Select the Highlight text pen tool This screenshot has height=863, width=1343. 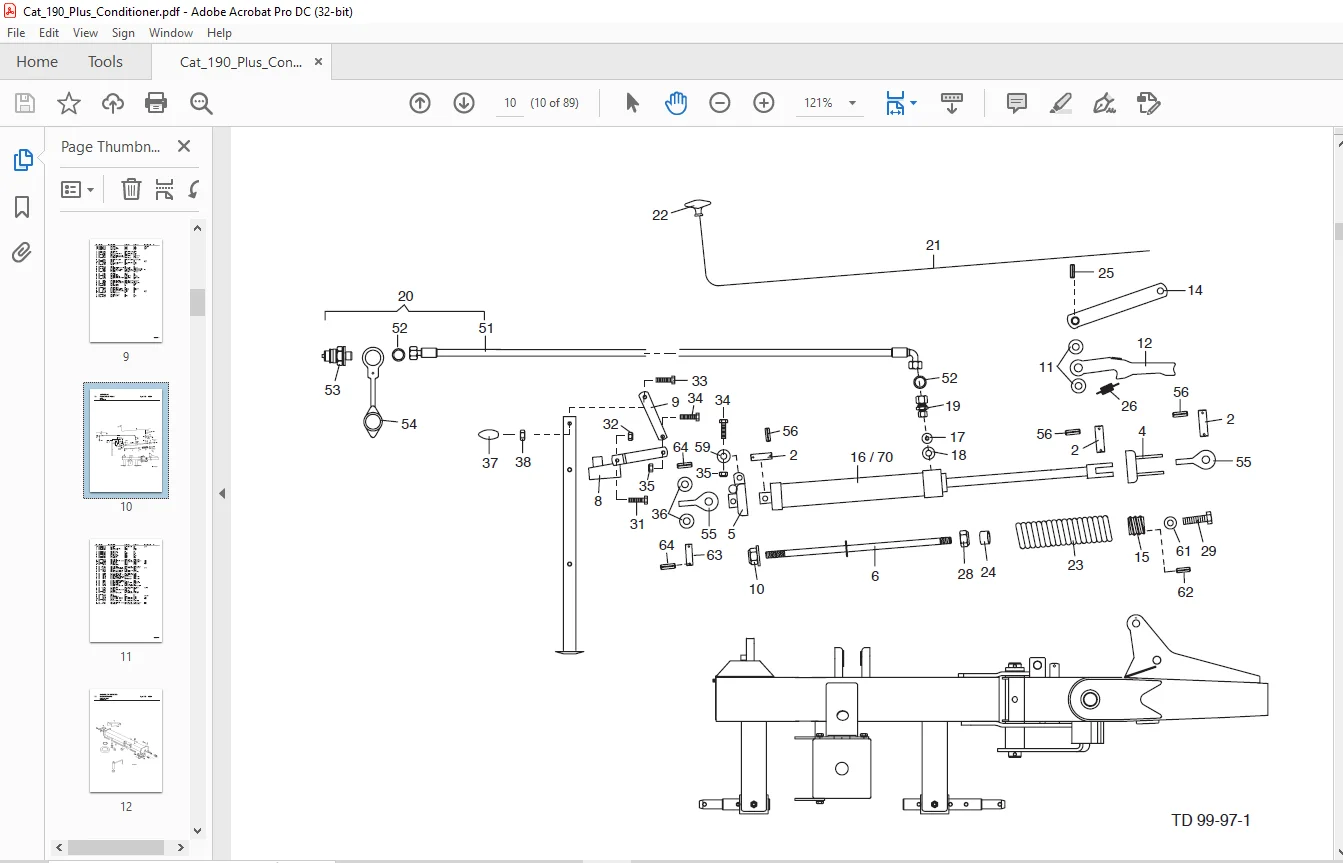[x=1061, y=103]
